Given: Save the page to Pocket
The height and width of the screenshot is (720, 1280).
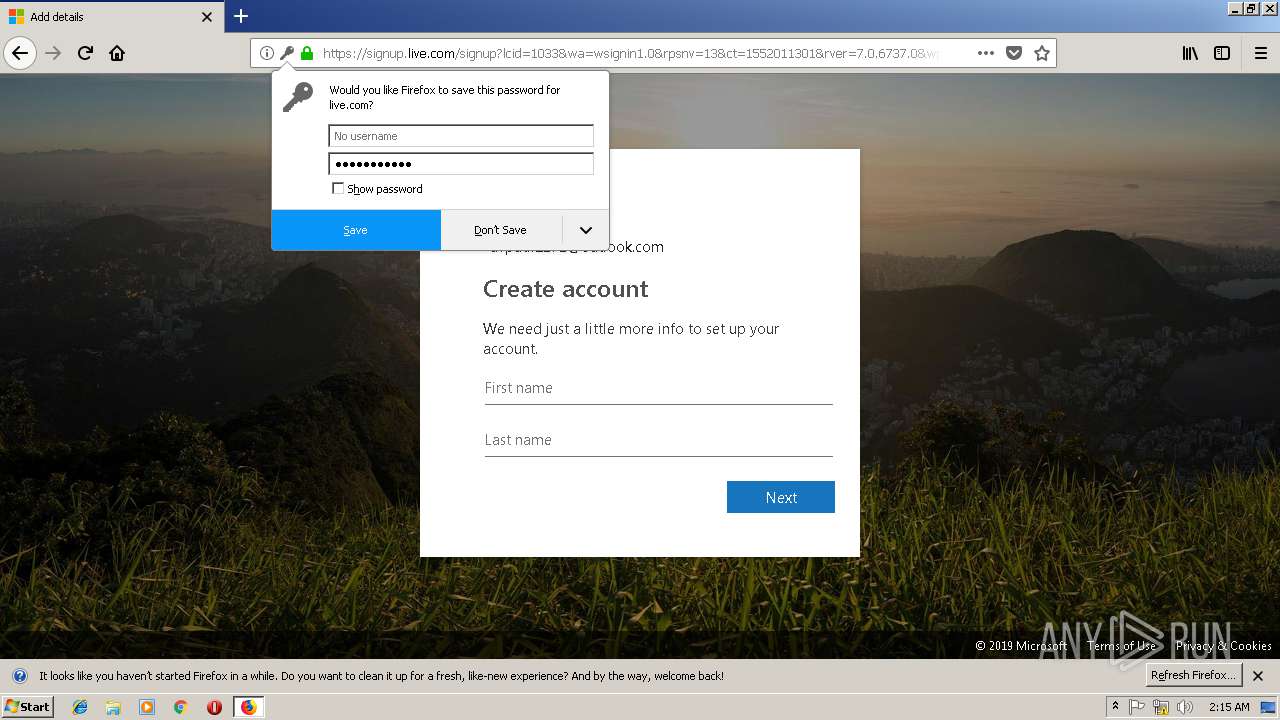Looking at the screenshot, I should [1014, 53].
